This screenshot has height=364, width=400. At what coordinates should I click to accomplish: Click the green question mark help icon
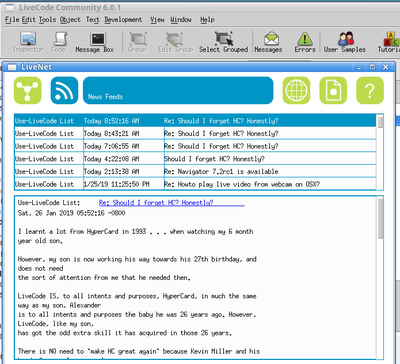[x=370, y=90]
